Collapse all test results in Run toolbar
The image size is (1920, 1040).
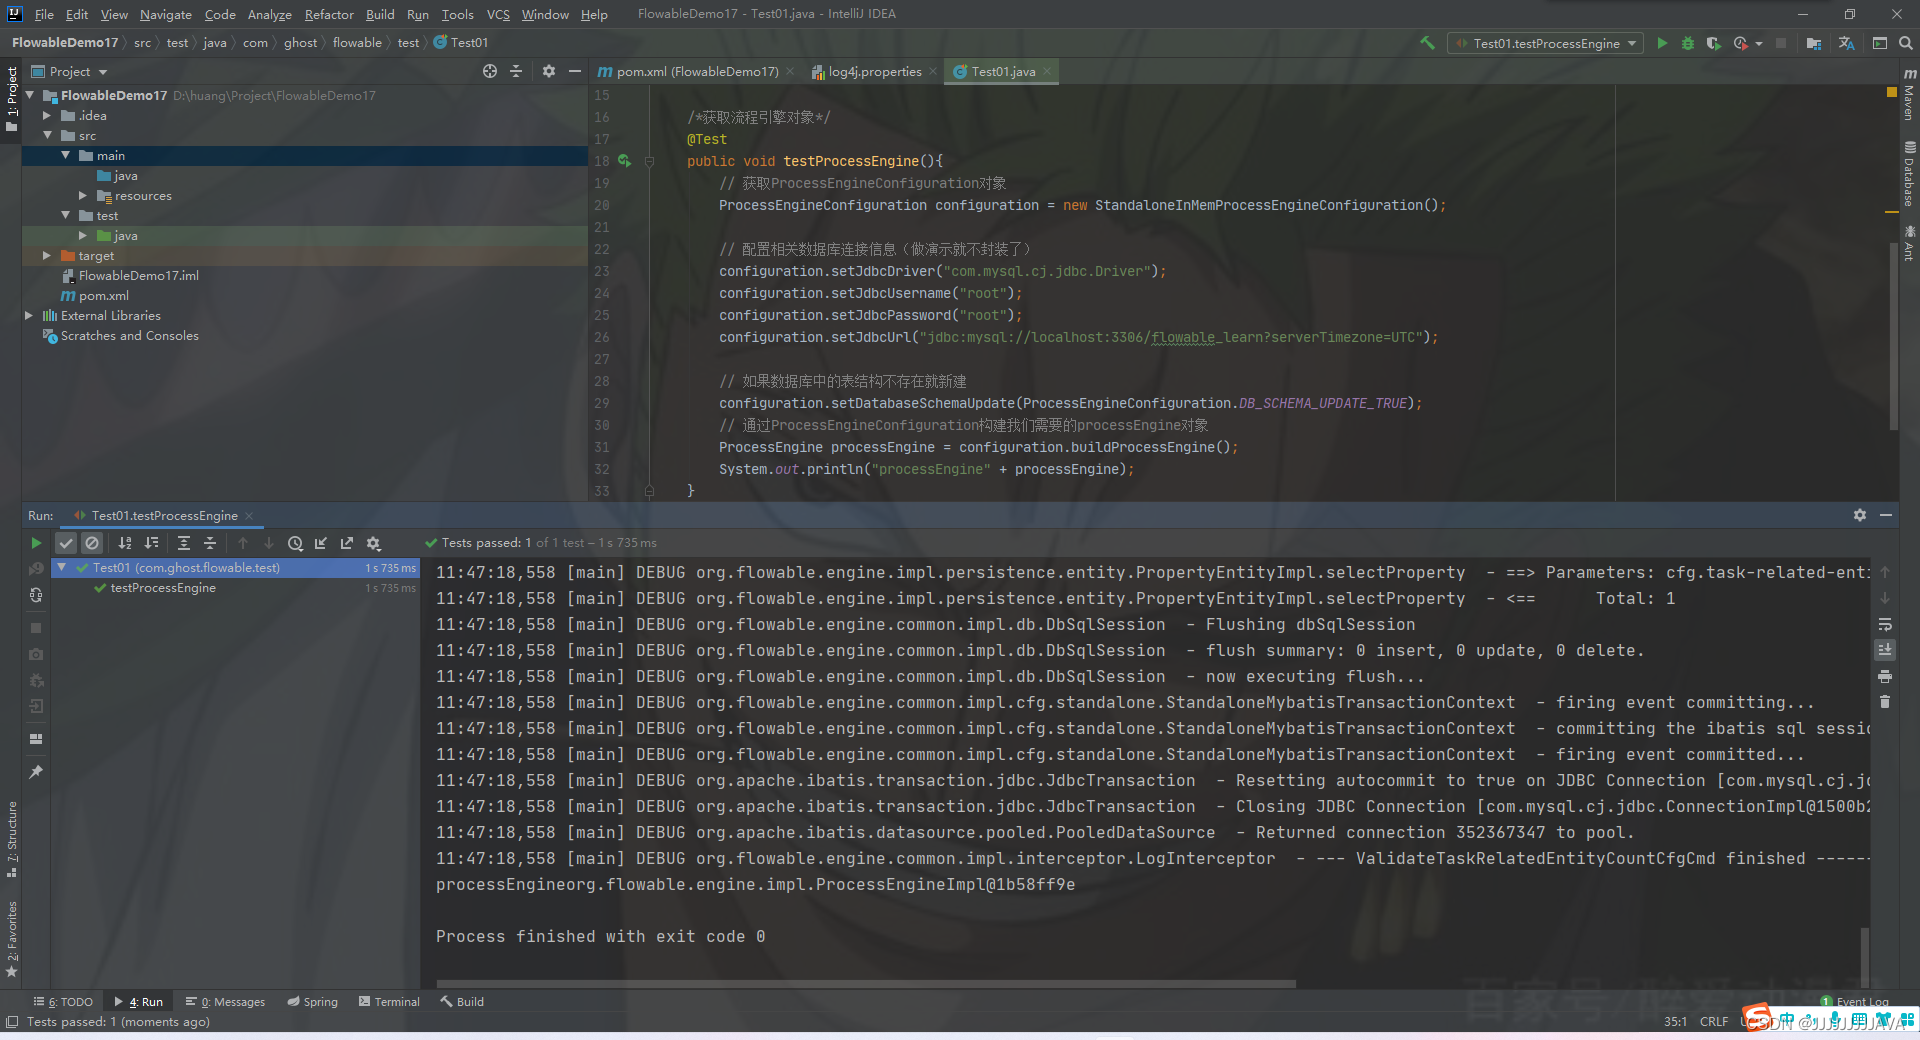pos(210,543)
